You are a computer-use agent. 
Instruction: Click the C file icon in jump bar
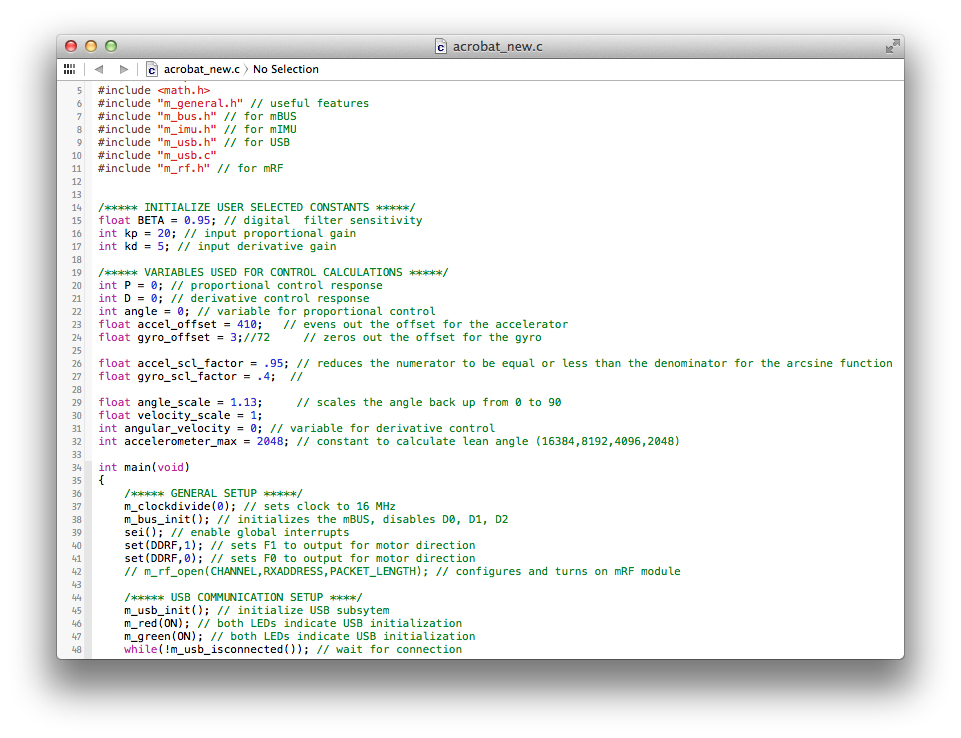coord(151,69)
